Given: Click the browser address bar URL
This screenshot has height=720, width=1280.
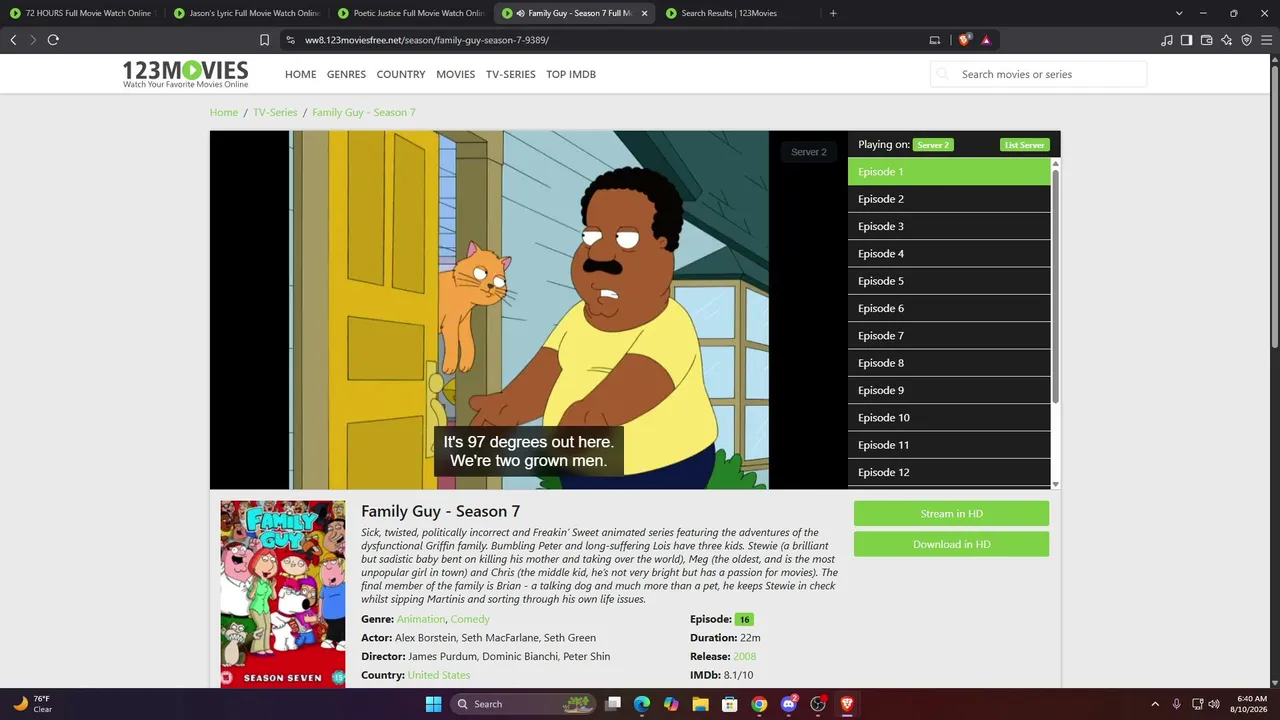Looking at the screenshot, I should pyautogui.click(x=427, y=40).
